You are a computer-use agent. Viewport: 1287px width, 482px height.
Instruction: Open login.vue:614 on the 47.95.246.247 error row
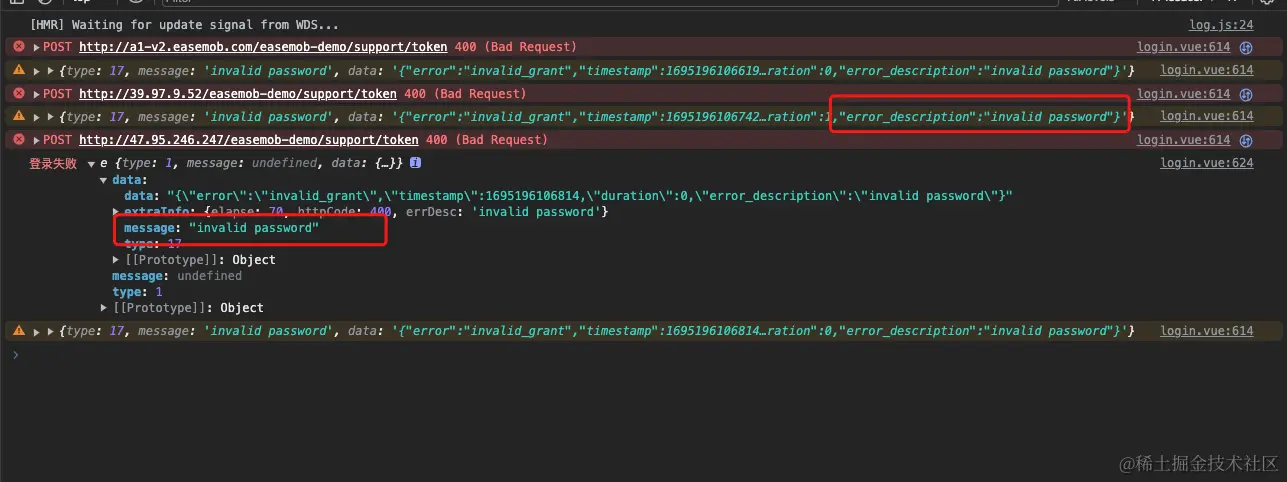click(x=1184, y=140)
